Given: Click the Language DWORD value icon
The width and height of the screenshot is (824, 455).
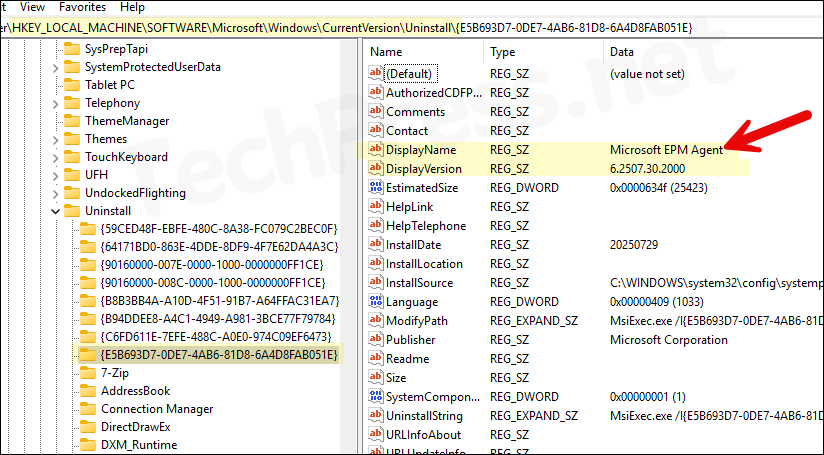Looking at the screenshot, I should click(375, 301).
